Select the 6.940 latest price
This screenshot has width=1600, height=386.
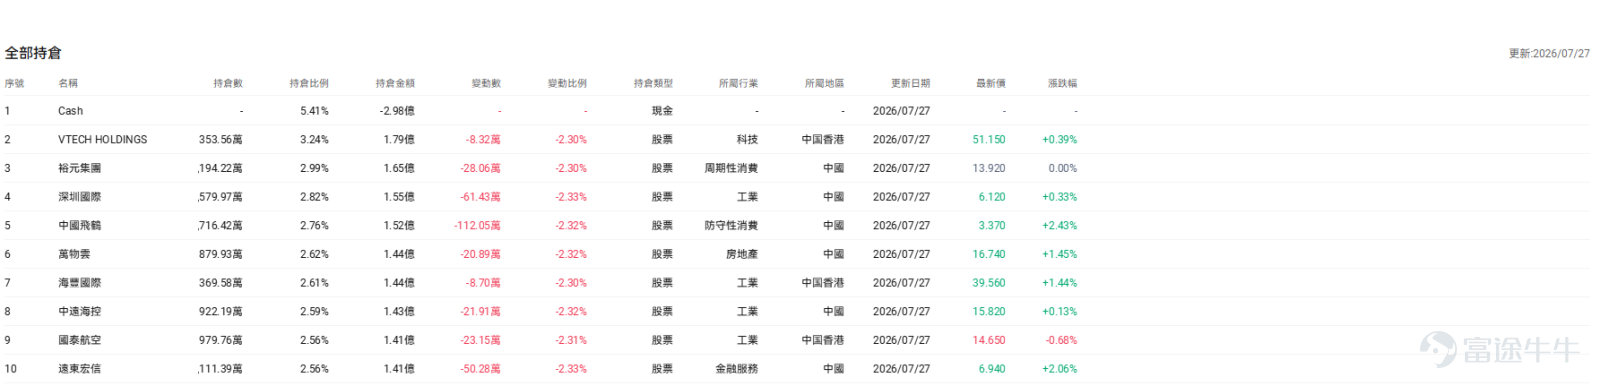pyautogui.click(x=992, y=369)
